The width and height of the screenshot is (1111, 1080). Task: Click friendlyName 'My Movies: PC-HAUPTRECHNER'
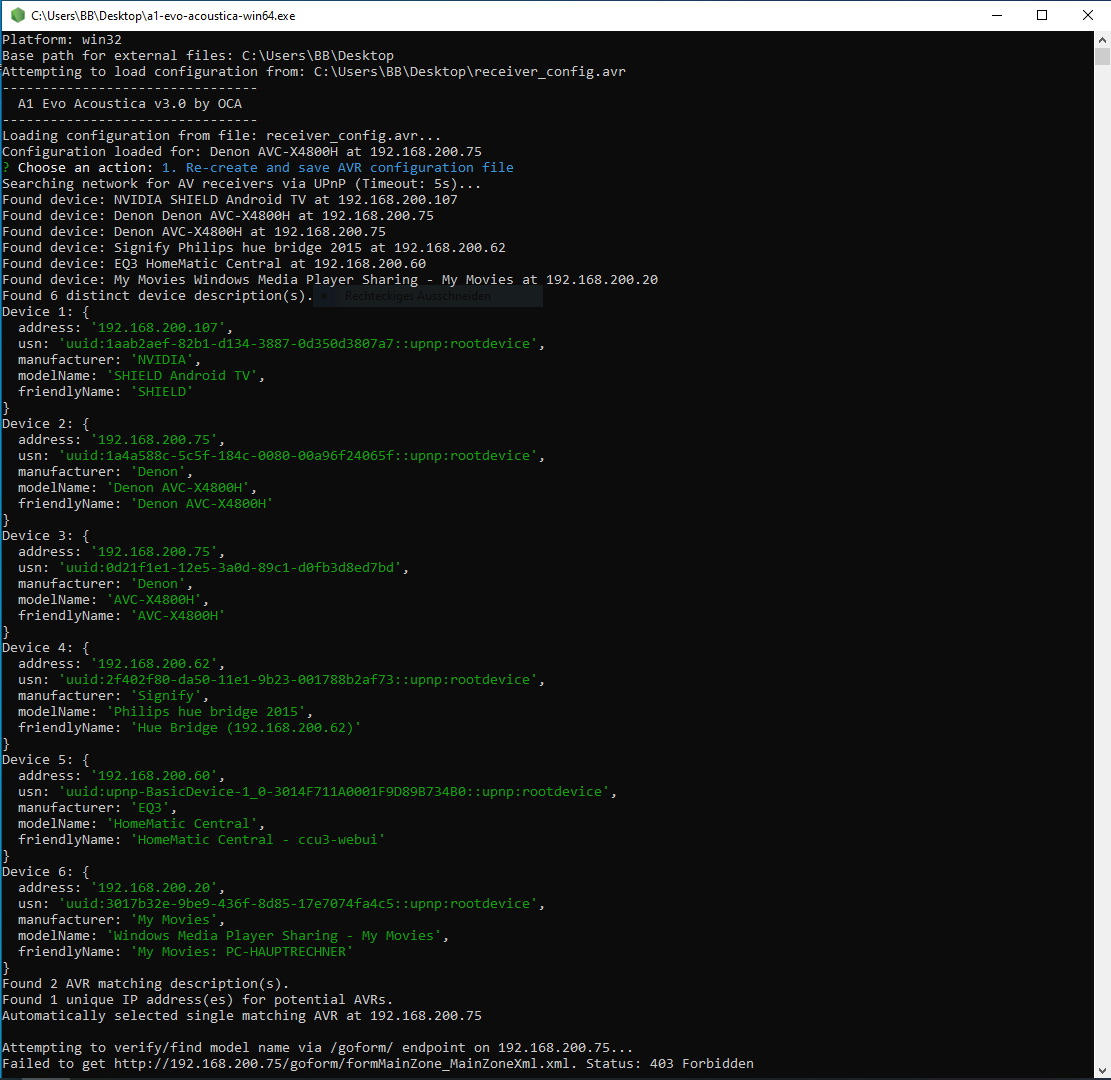[x=242, y=952]
